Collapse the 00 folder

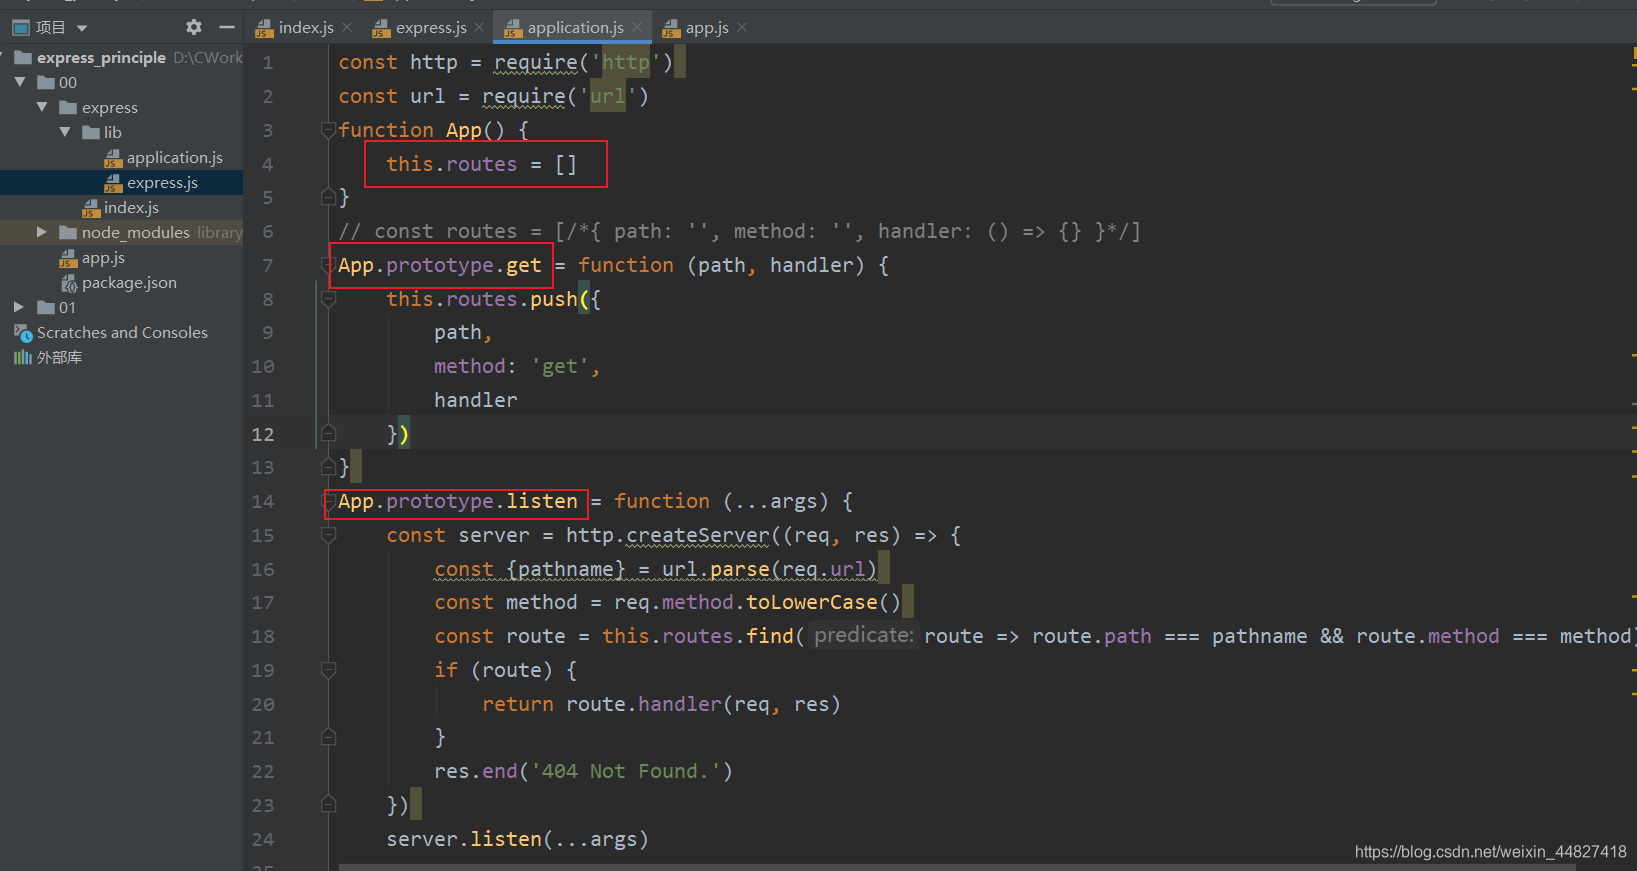pos(20,82)
